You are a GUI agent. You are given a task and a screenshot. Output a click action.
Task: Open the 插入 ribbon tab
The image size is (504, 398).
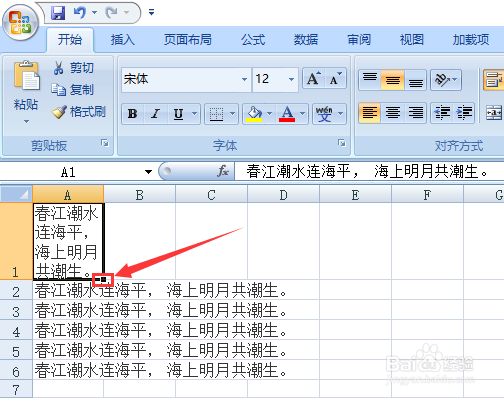(x=123, y=40)
